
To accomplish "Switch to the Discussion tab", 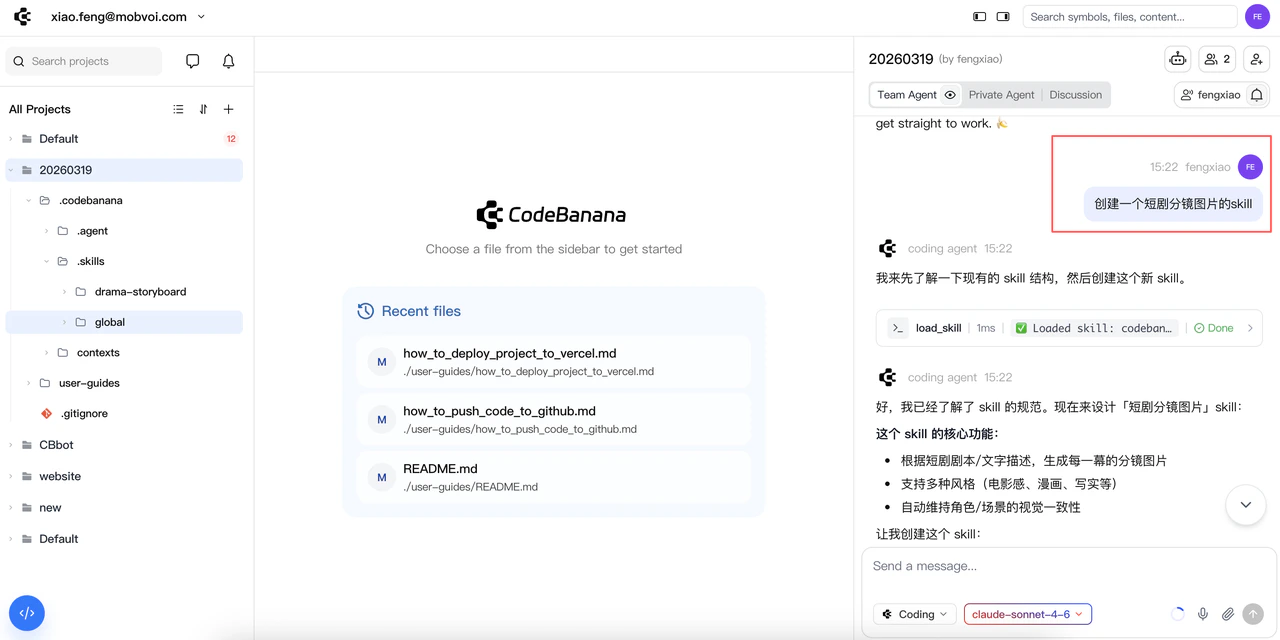I will [1076, 95].
